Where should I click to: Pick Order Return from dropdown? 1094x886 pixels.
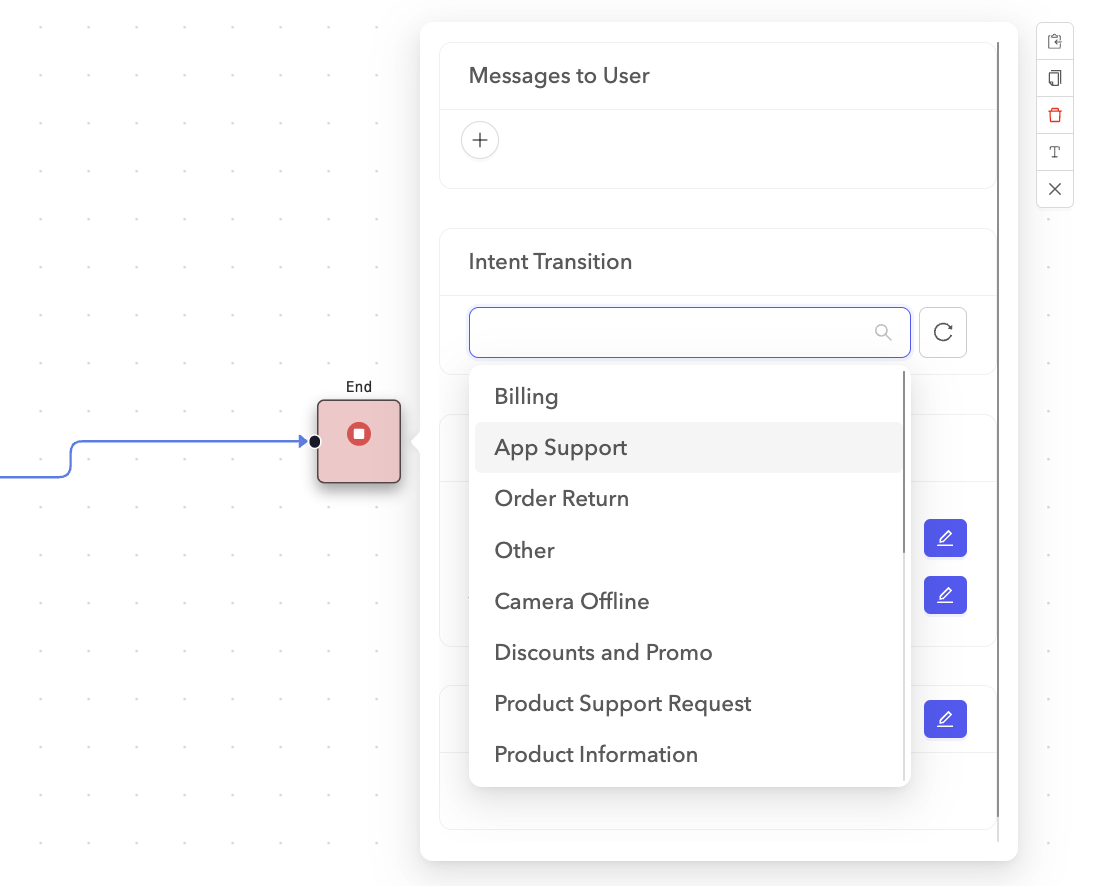pos(561,499)
